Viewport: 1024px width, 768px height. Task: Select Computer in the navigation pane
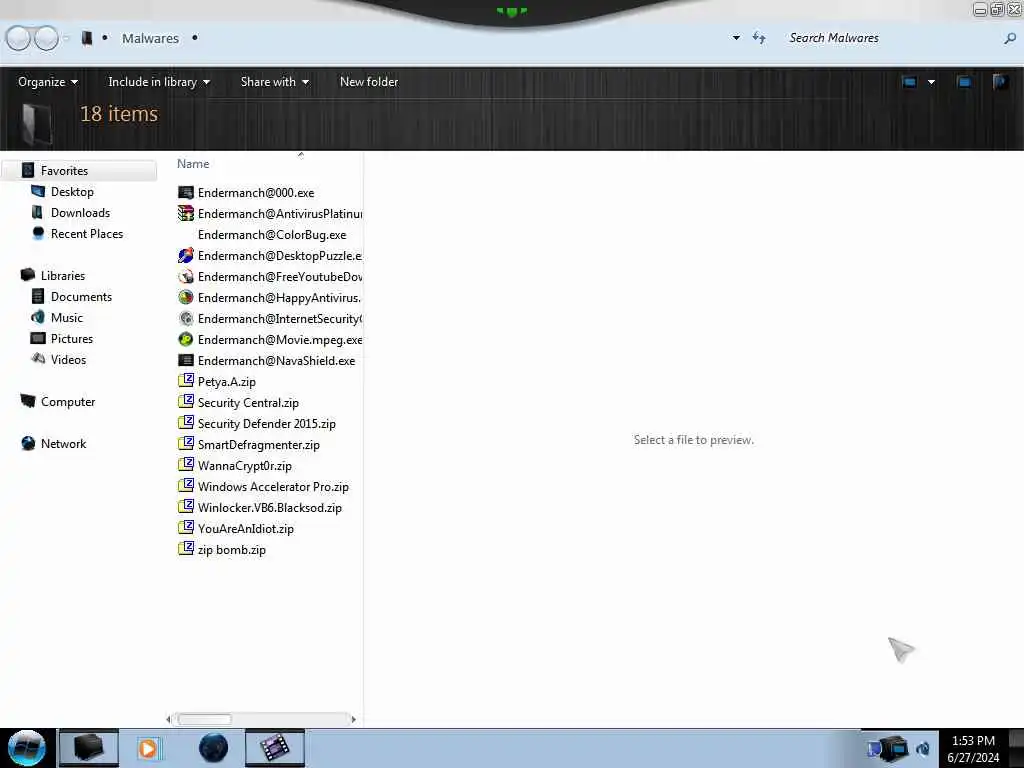pos(68,402)
